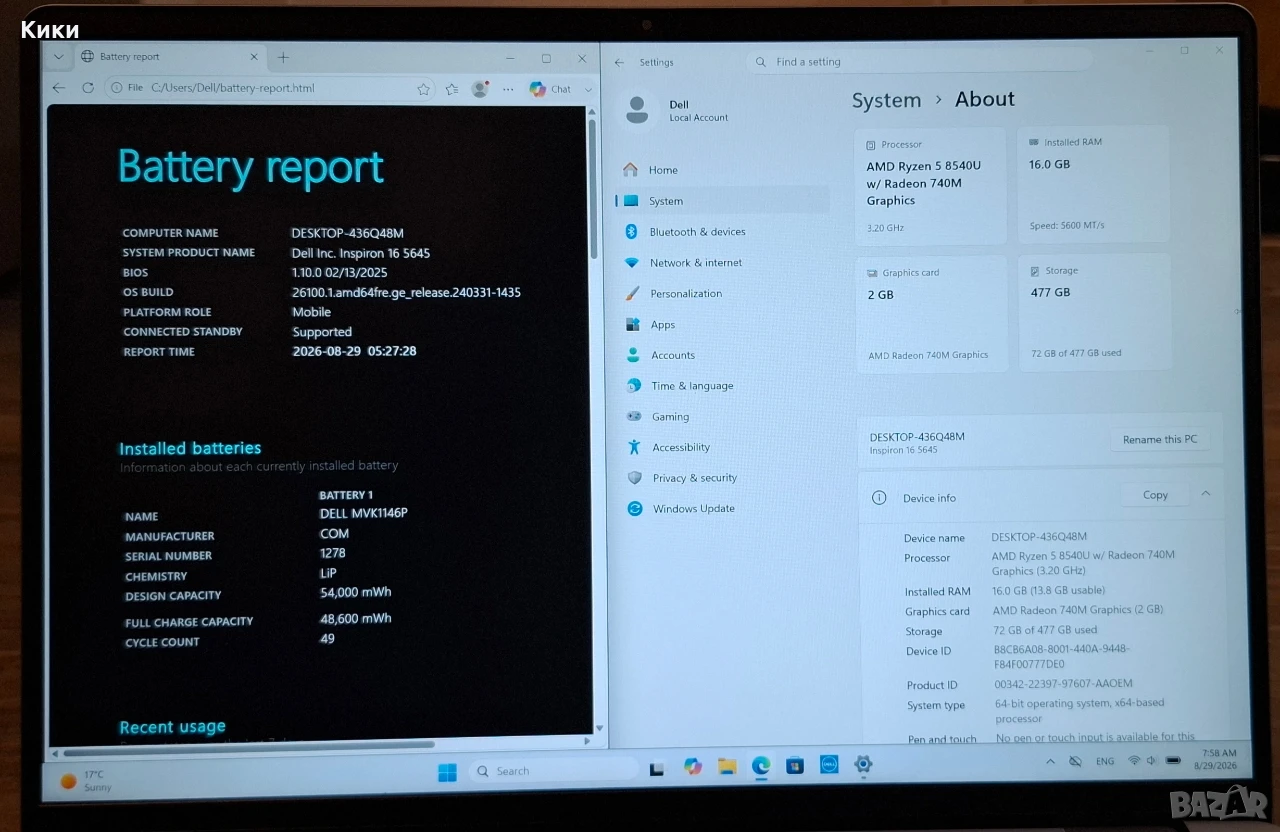The image size is (1280, 832).
Task: Click the Device info icon
Action: (x=879, y=498)
